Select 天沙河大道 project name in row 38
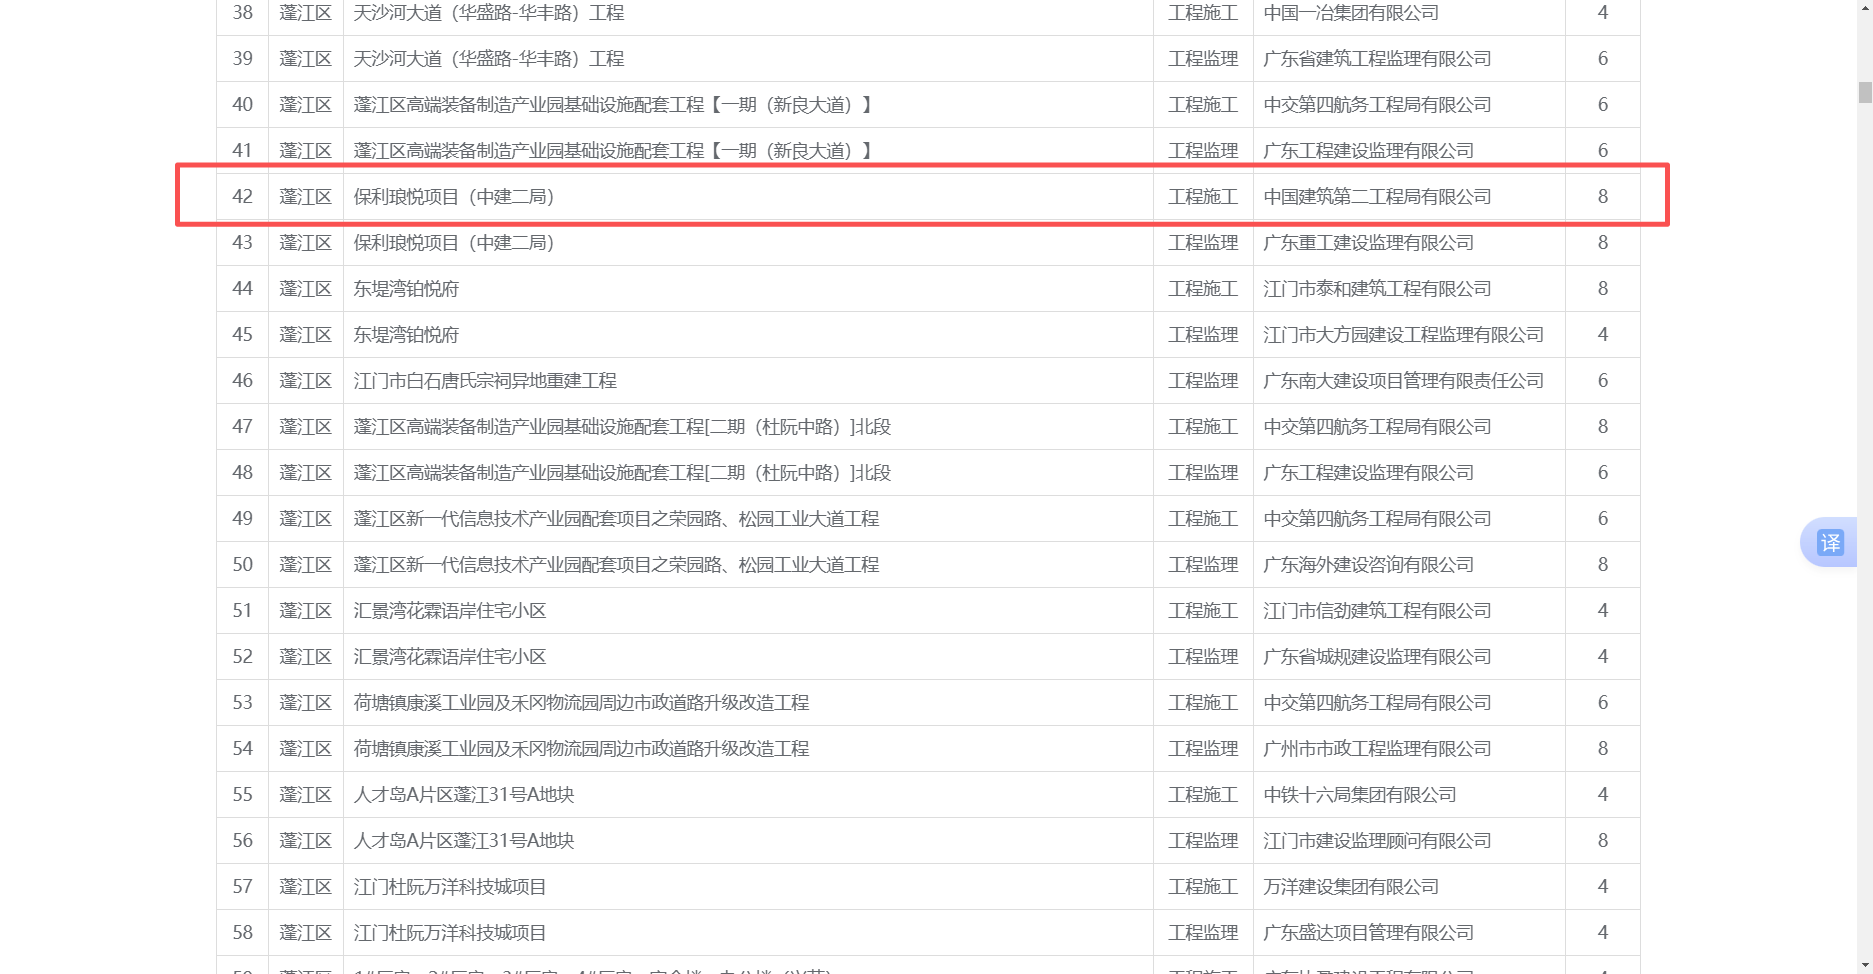 [x=489, y=13]
